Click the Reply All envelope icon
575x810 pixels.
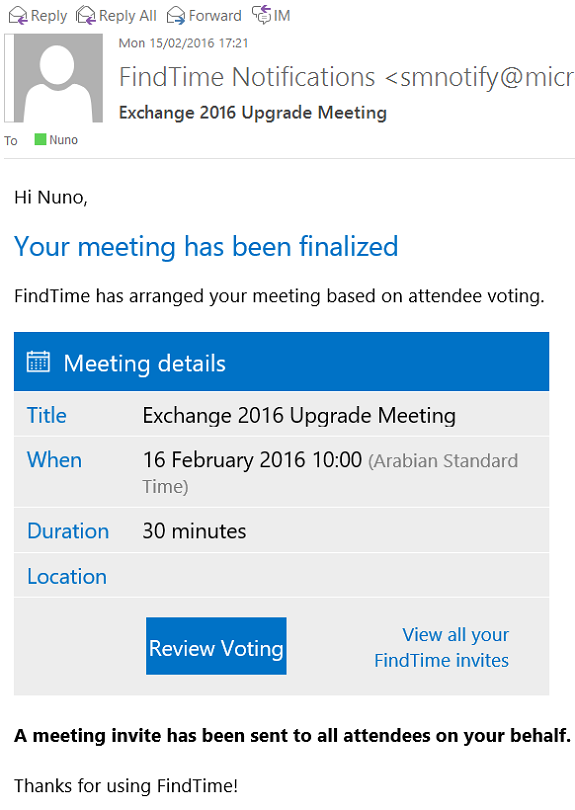[x=86, y=16]
